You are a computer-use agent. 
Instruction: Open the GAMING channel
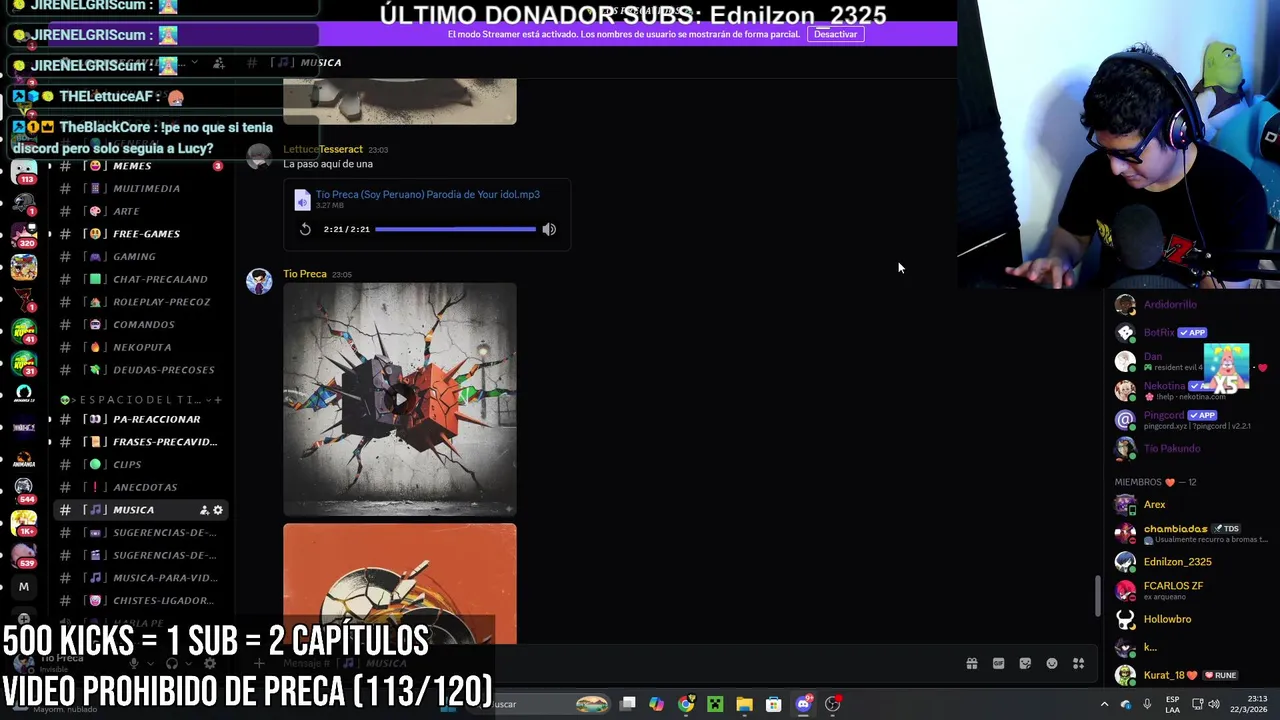point(140,256)
